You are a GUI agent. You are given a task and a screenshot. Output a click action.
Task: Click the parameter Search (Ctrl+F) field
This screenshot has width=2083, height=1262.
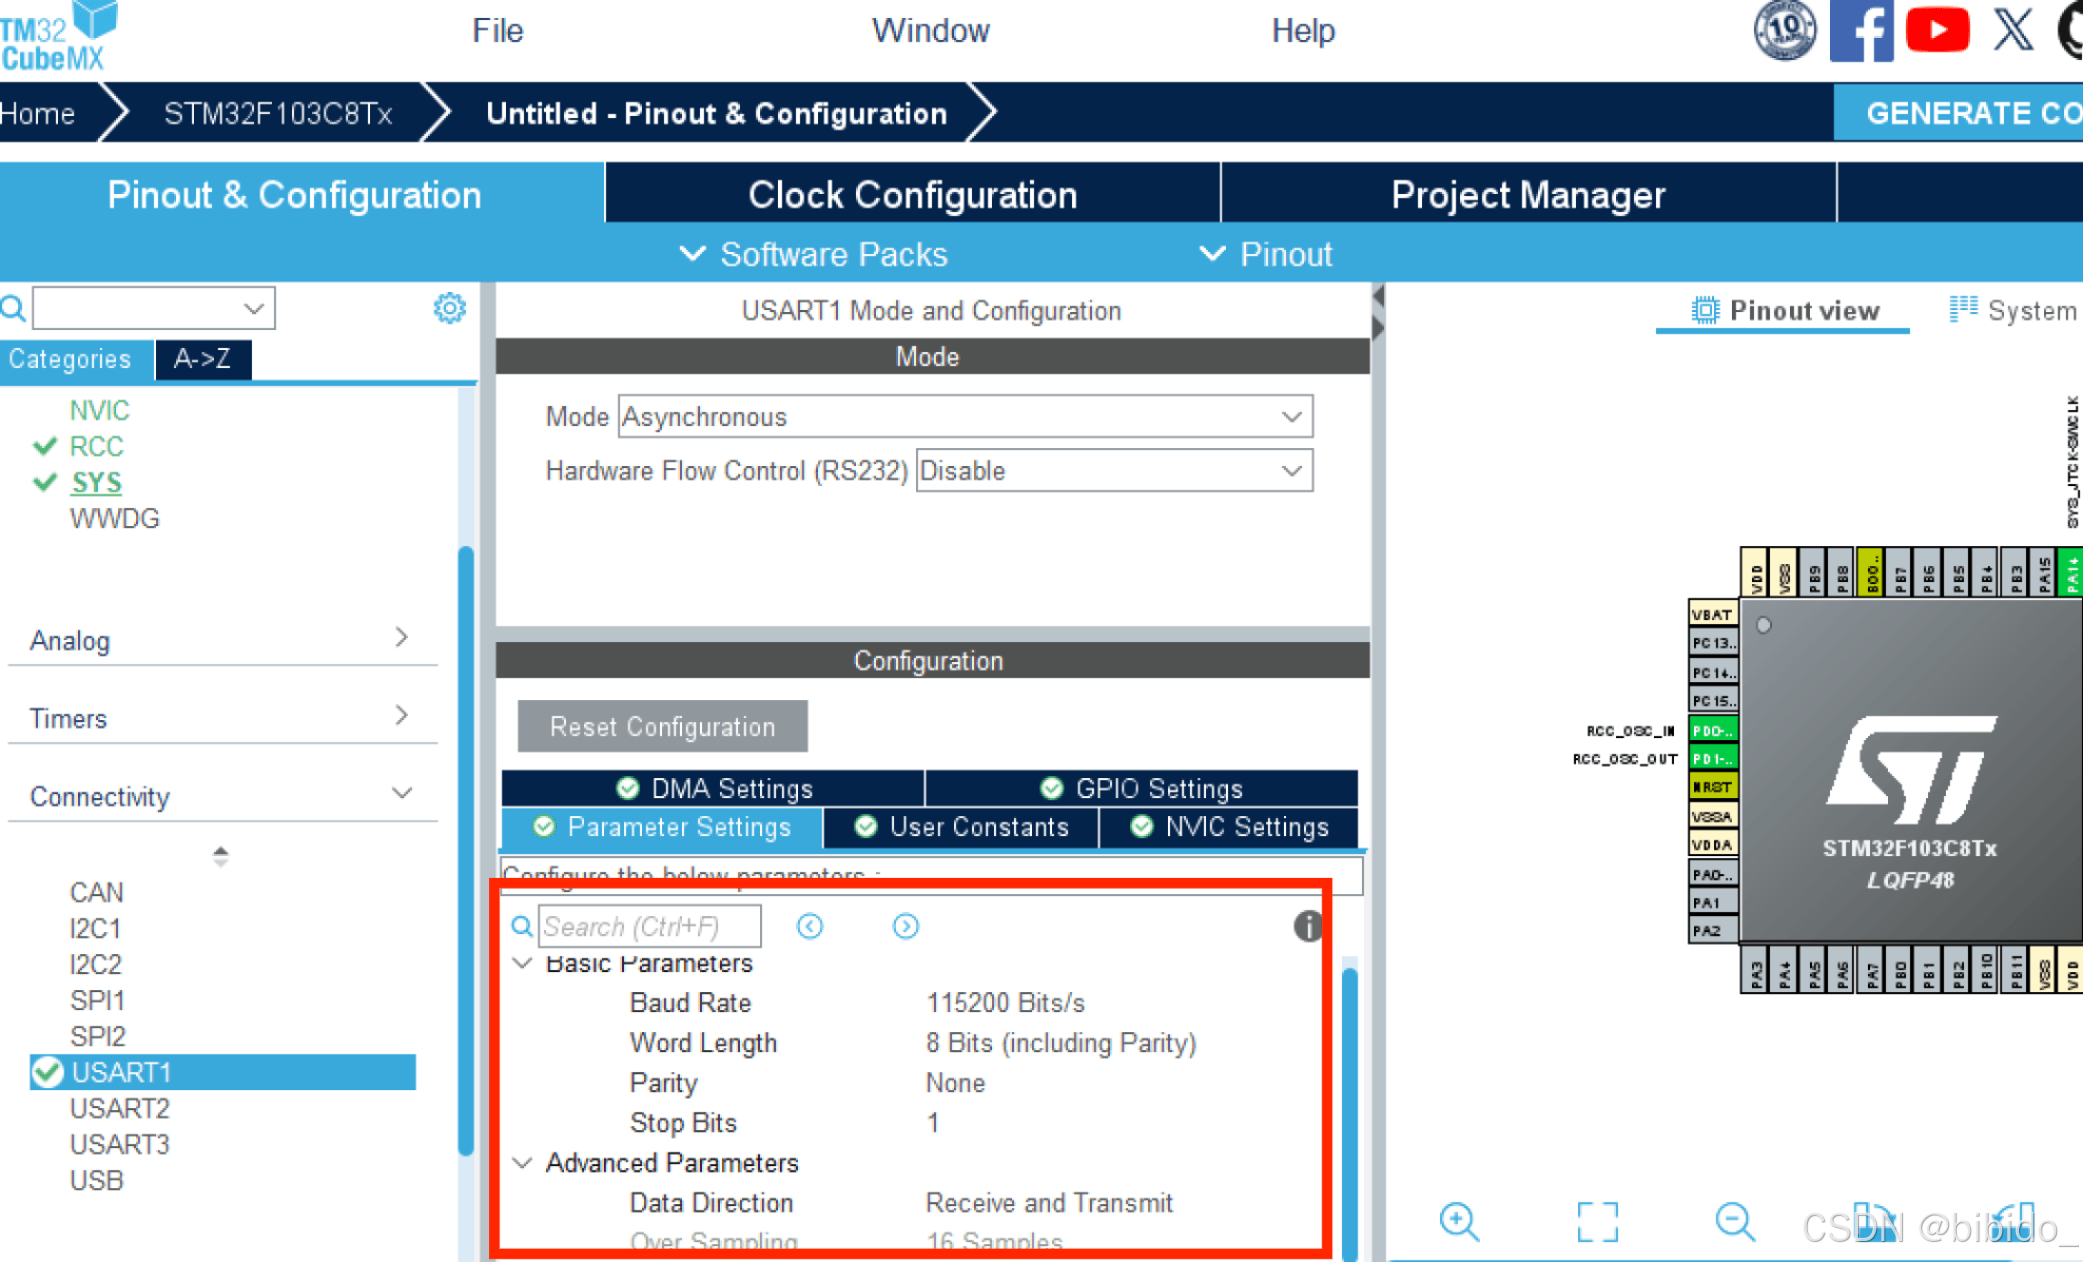(x=649, y=927)
